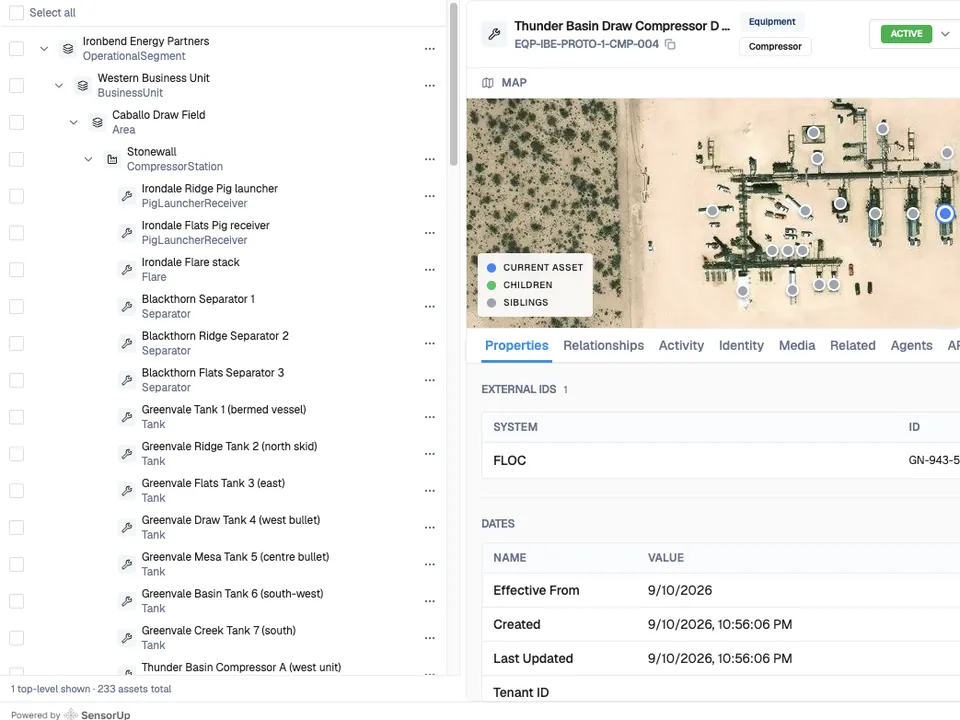Screen dimensions: 960x720
Task: Click the wrench icon of Irondale Flare stack
Action: coord(127,269)
